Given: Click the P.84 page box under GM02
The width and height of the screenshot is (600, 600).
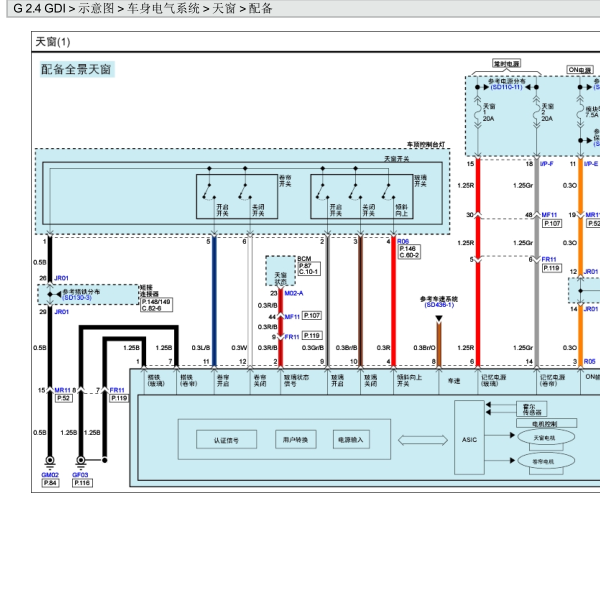Looking at the screenshot, I should (50, 483).
